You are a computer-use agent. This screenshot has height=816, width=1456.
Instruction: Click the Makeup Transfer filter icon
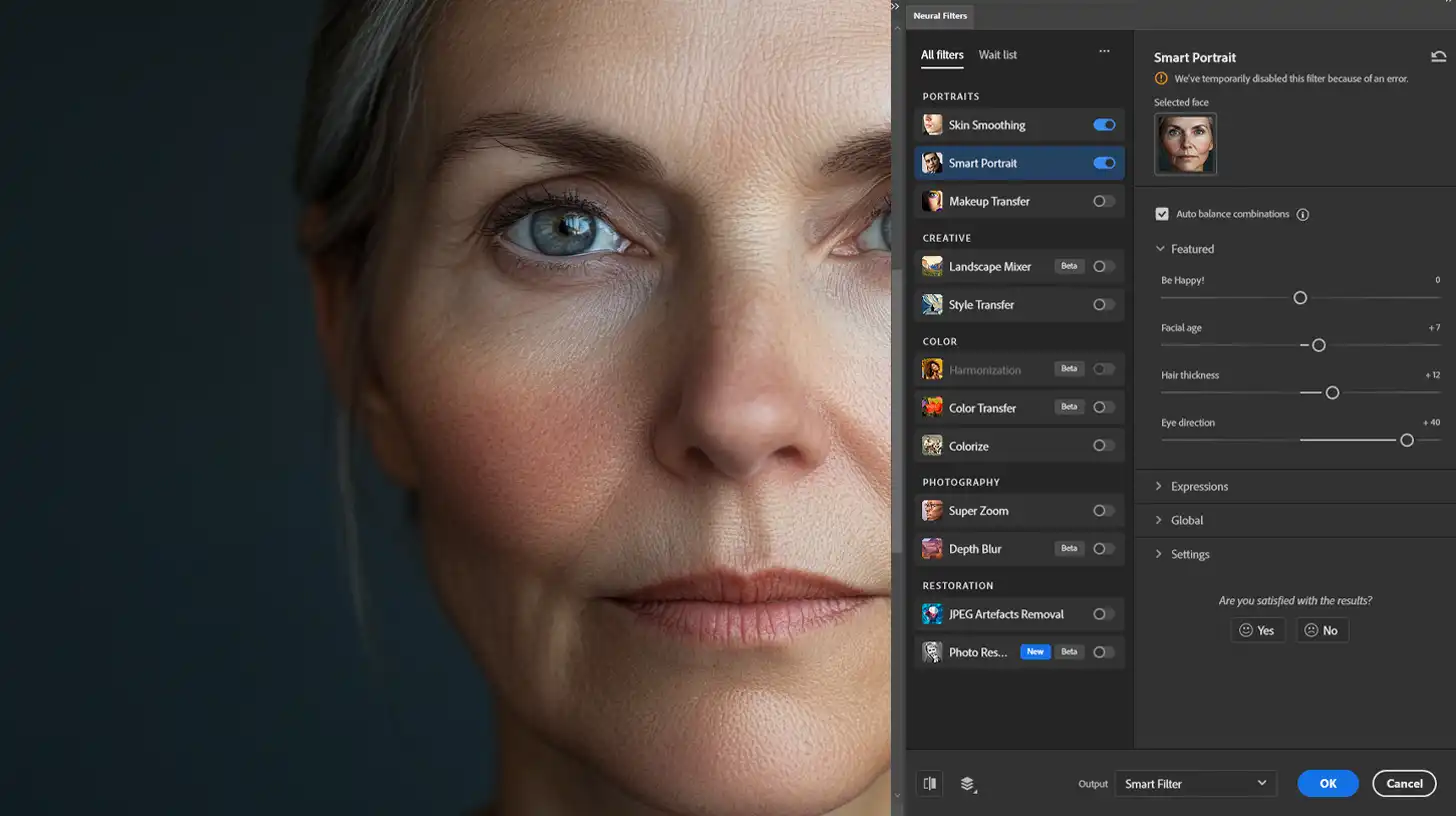point(932,201)
